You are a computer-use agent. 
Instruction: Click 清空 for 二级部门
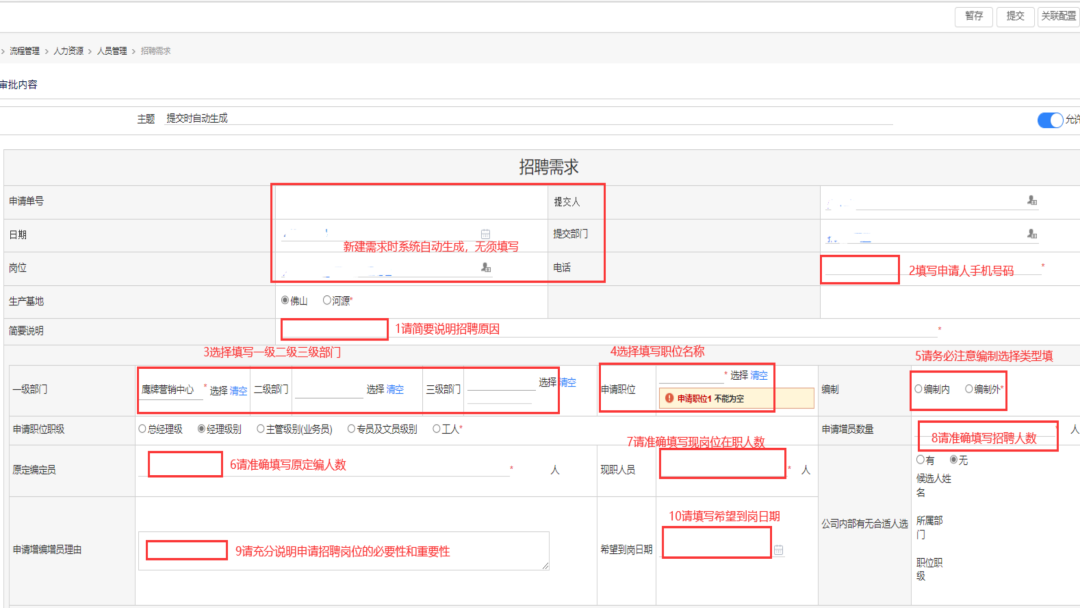click(x=395, y=390)
